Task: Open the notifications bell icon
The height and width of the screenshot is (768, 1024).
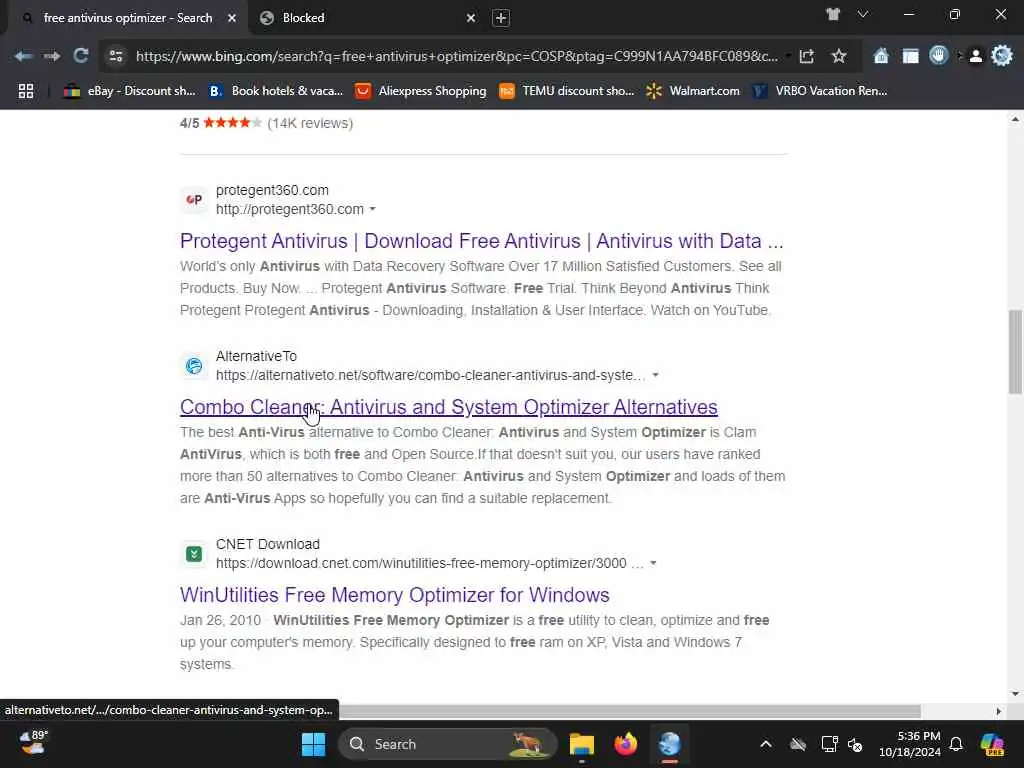Action: [956, 744]
